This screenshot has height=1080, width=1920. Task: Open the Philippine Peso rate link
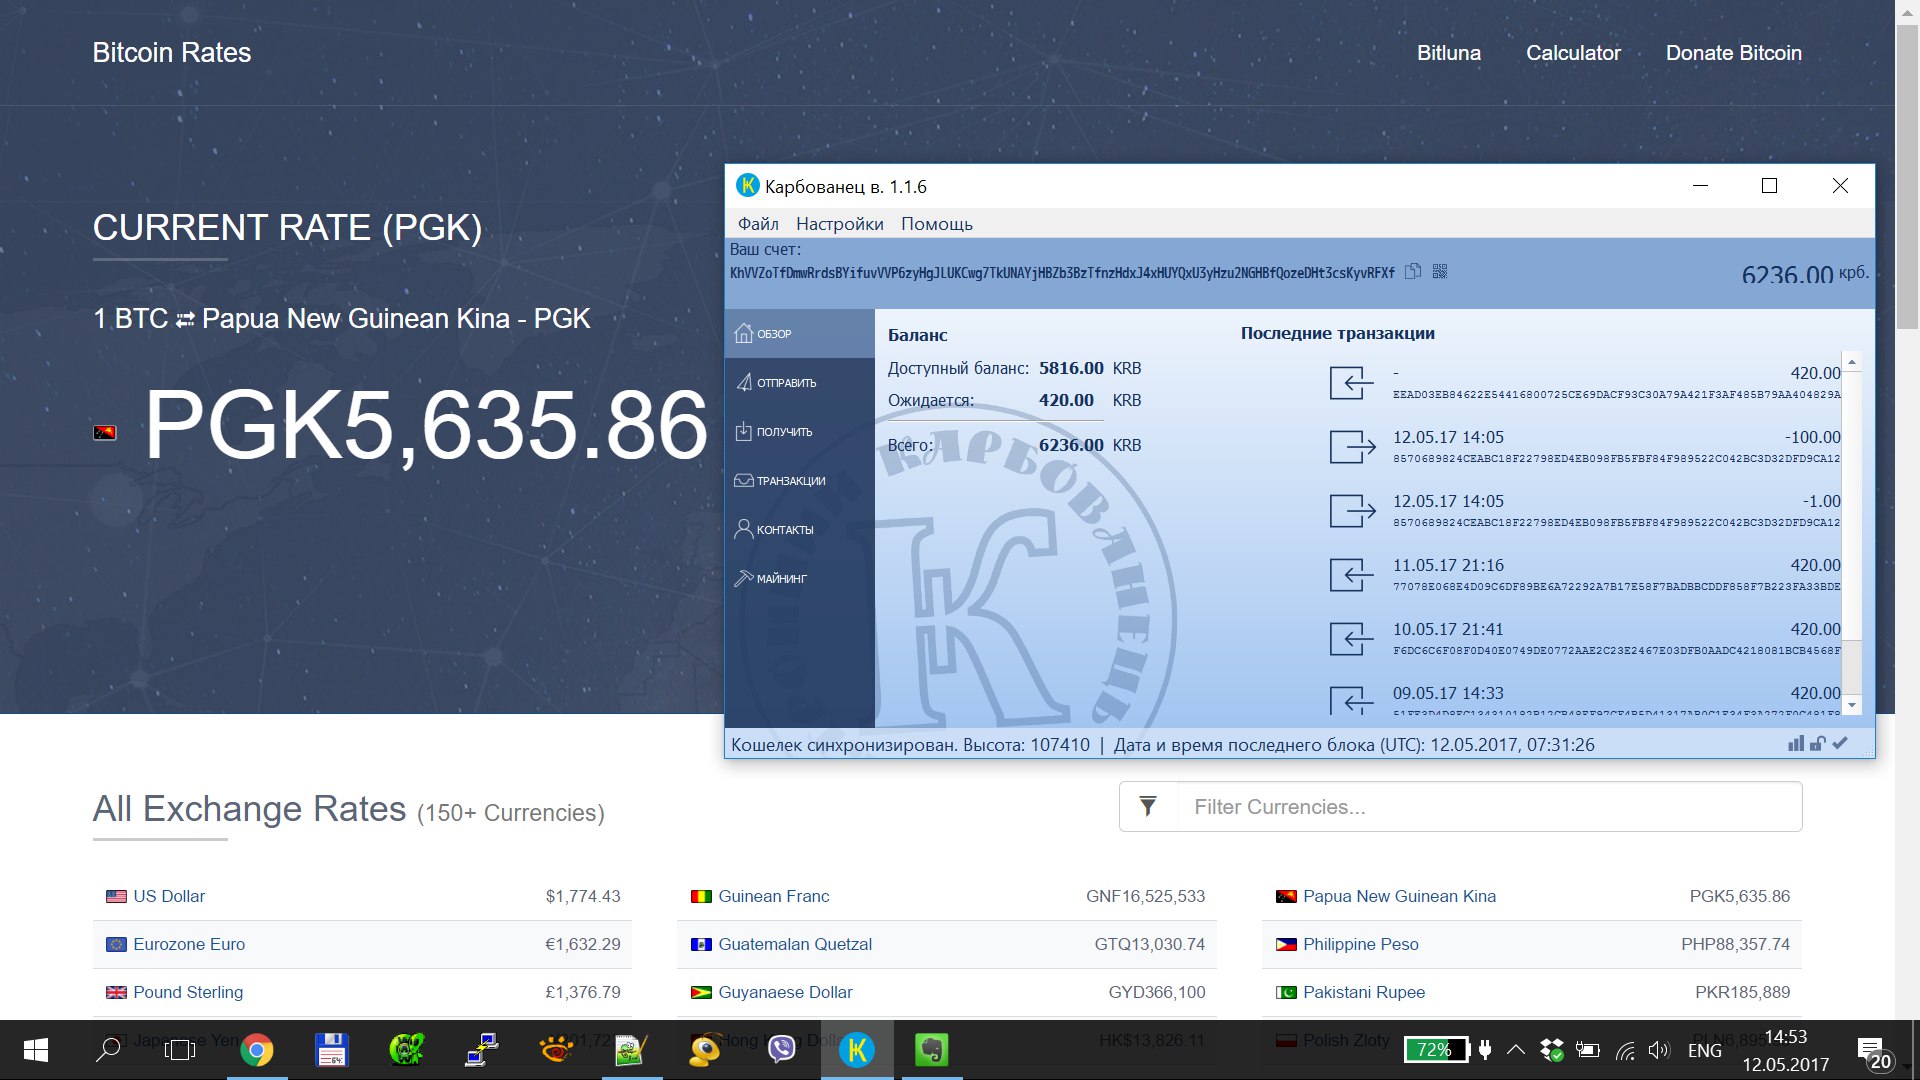point(1360,944)
